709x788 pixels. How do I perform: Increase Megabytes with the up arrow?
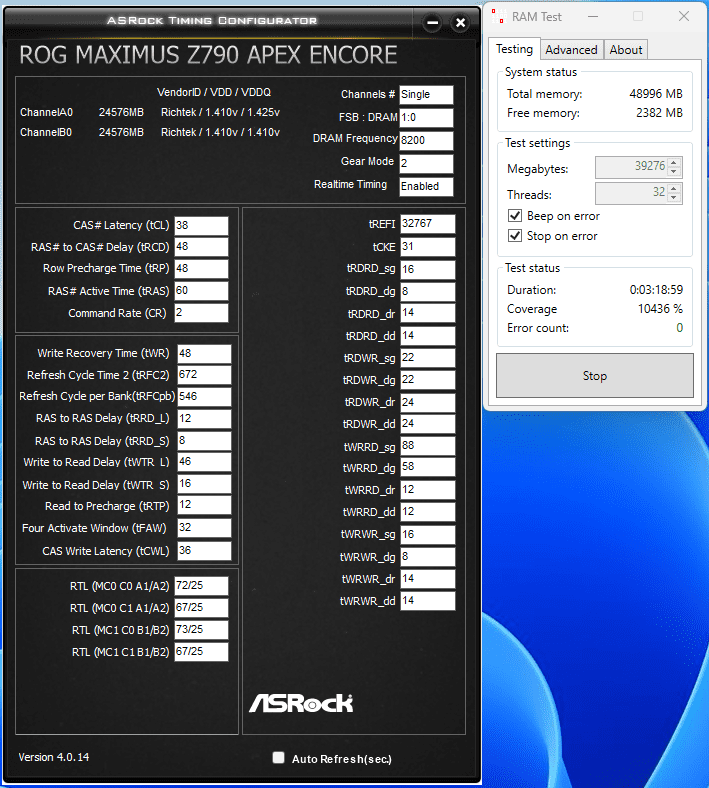(x=674, y=162)
